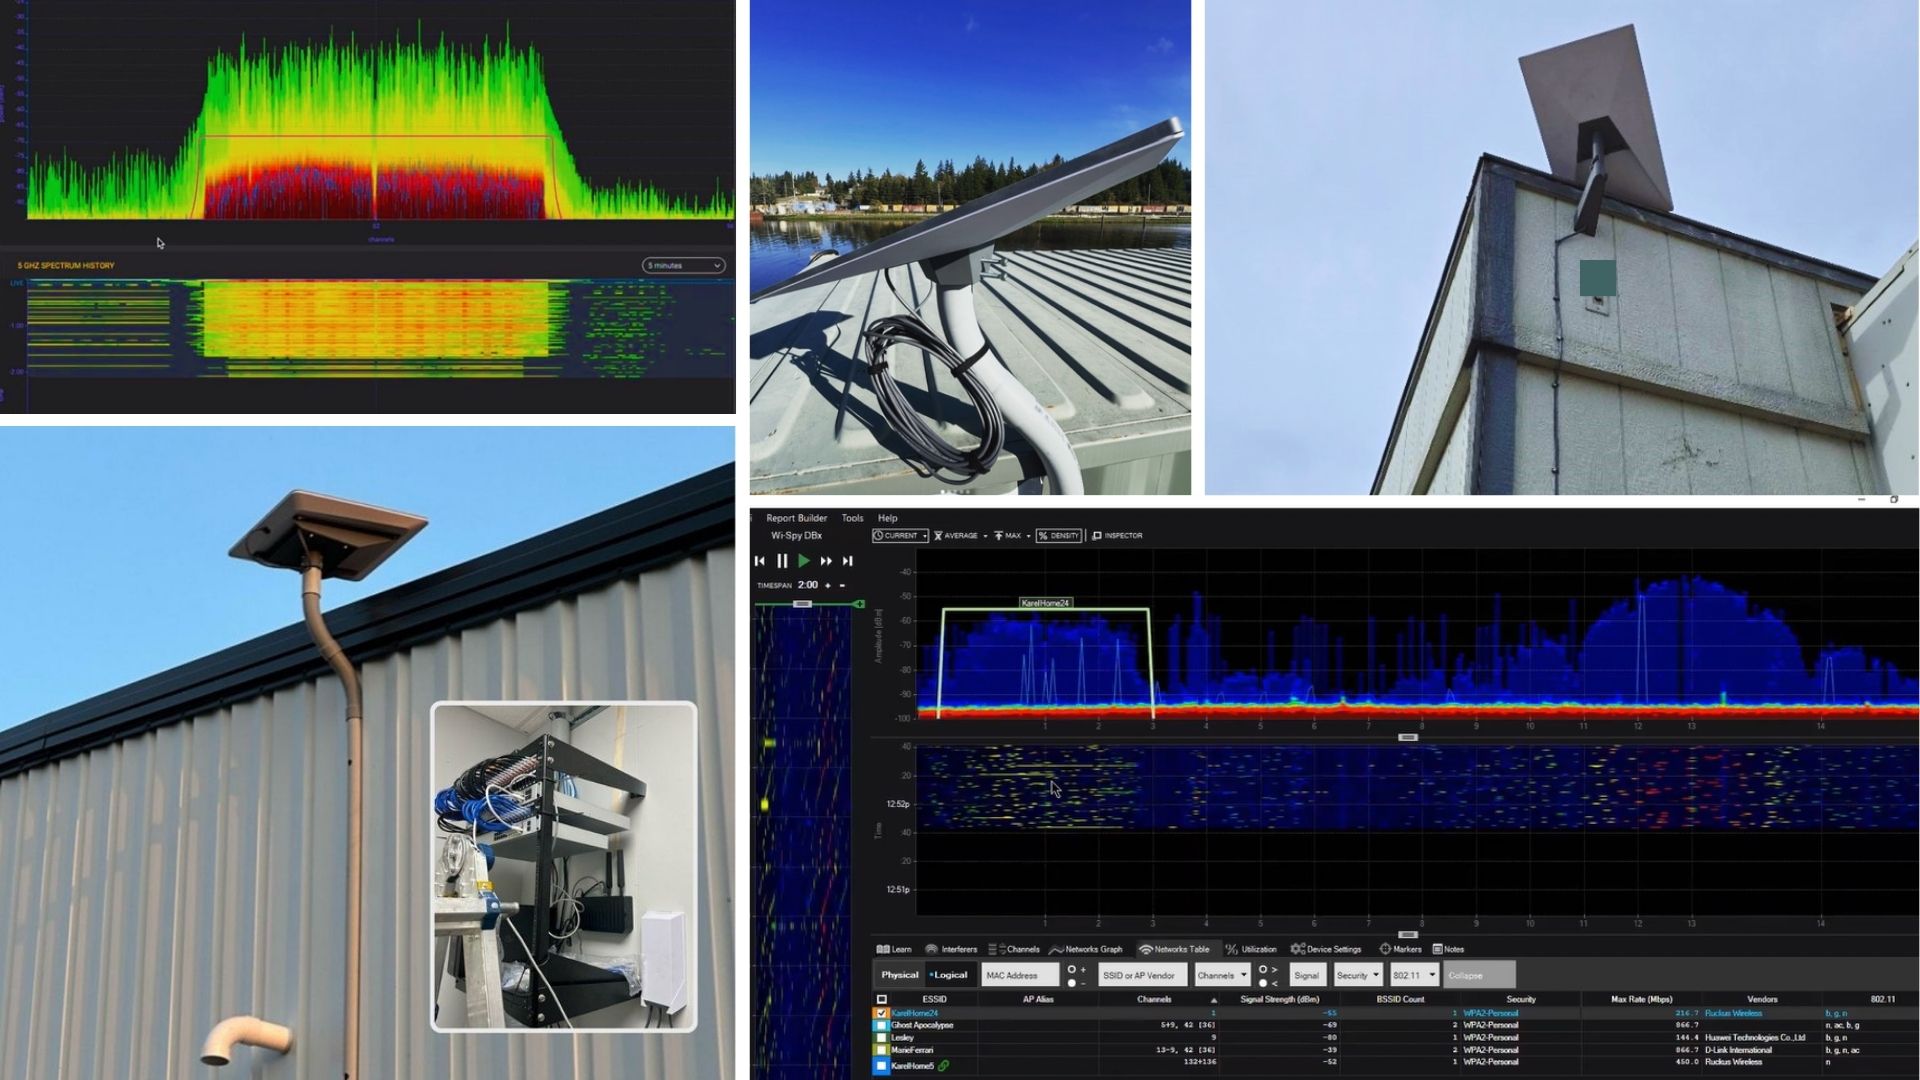Open the Help menu
This screenshot has height=1080, width=1920.
click(x=888, y=518)
